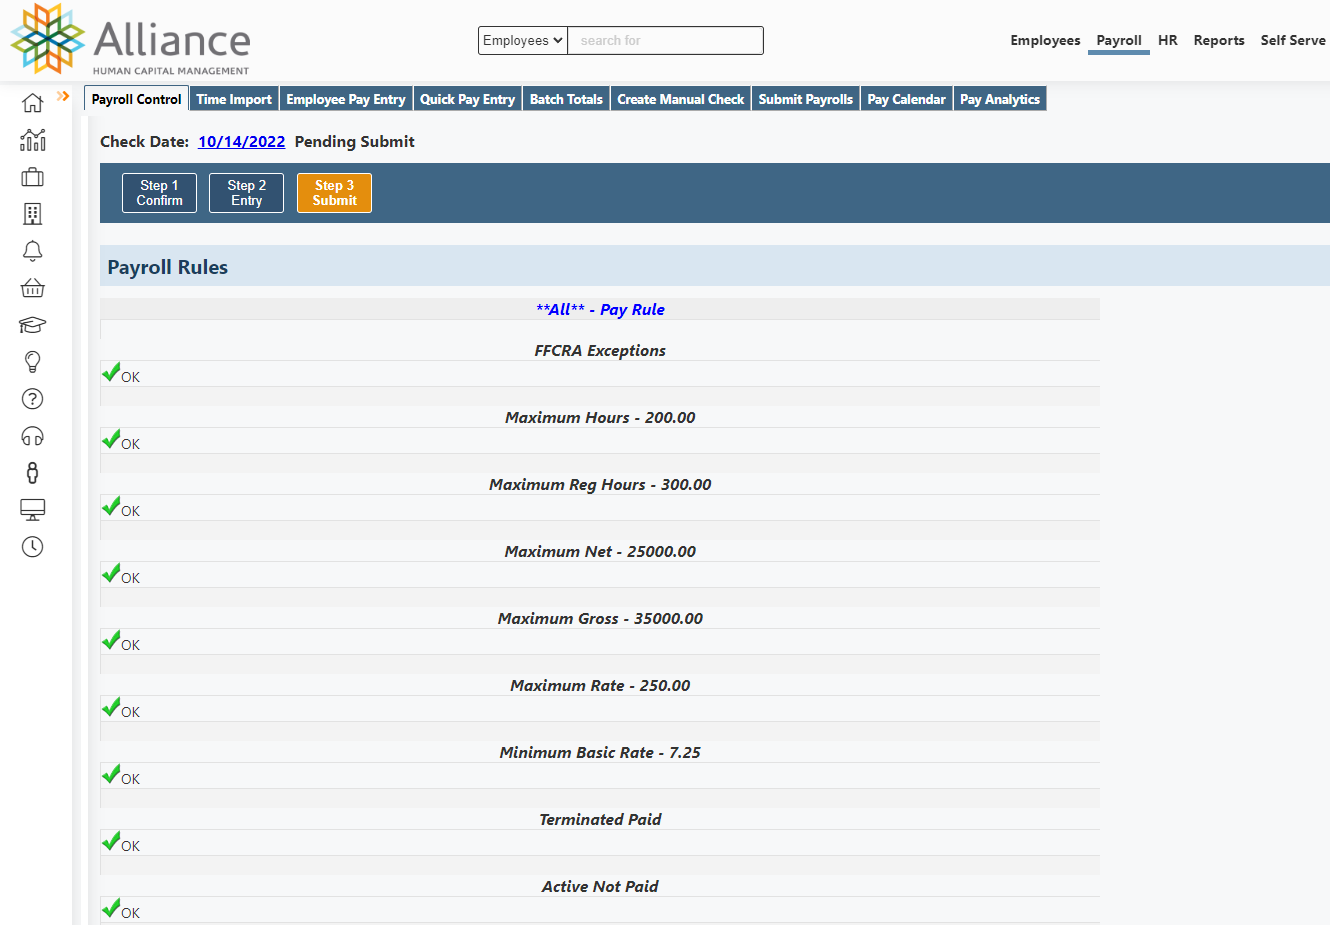The image size is (1330, 925).
Task: Select Payroll in top navigation
Action: click(1119, 40)
